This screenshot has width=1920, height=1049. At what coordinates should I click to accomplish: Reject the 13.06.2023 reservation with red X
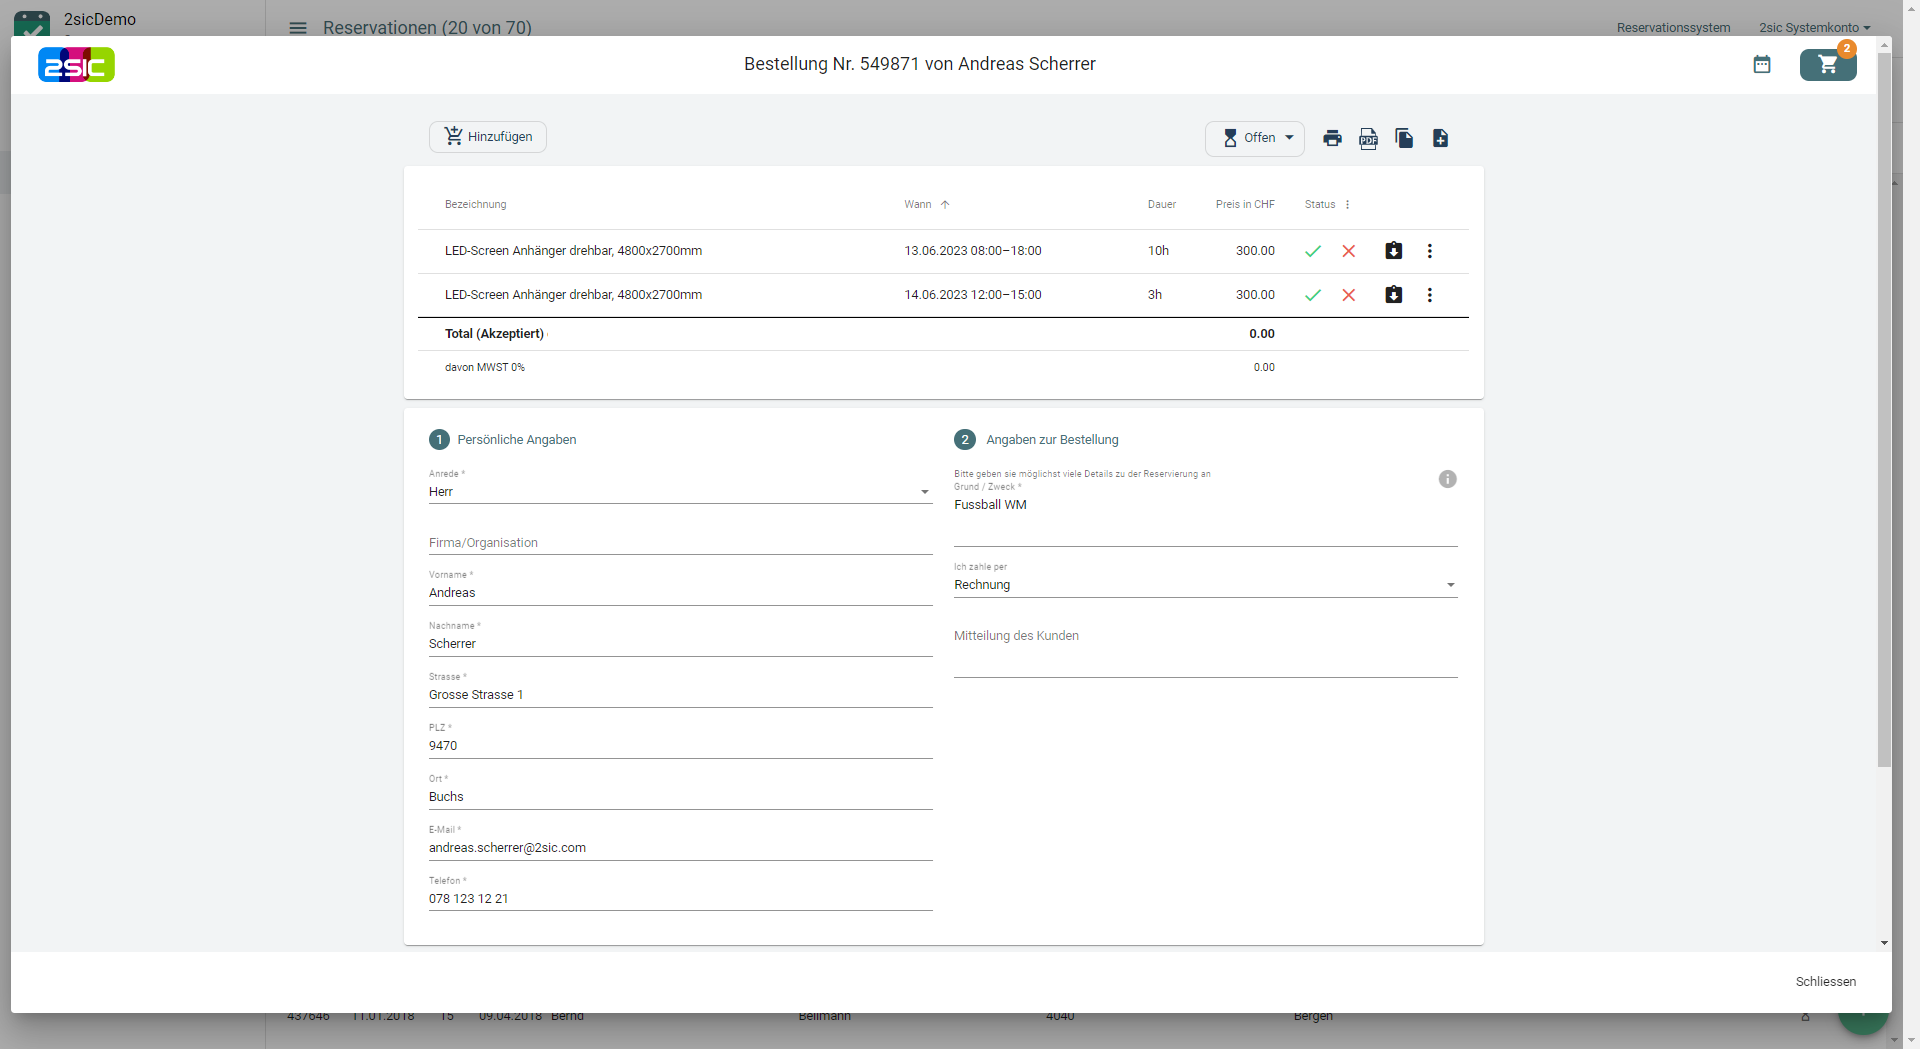tap(1349, 251)
